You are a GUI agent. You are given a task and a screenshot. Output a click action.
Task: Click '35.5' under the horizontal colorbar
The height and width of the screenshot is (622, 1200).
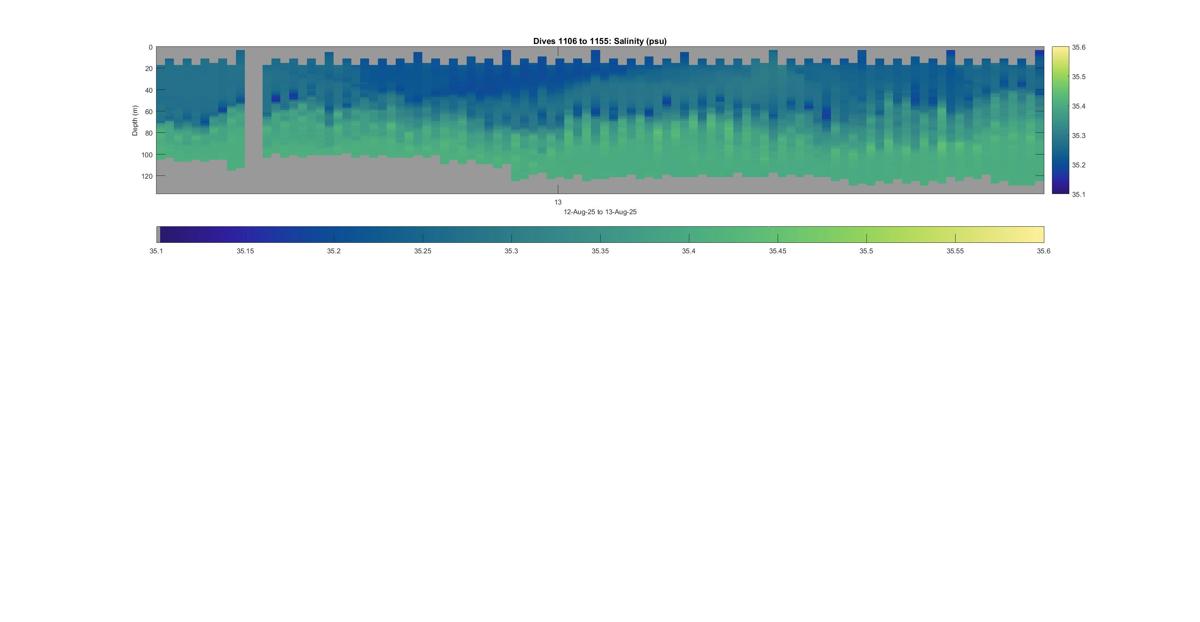[866, 252]
